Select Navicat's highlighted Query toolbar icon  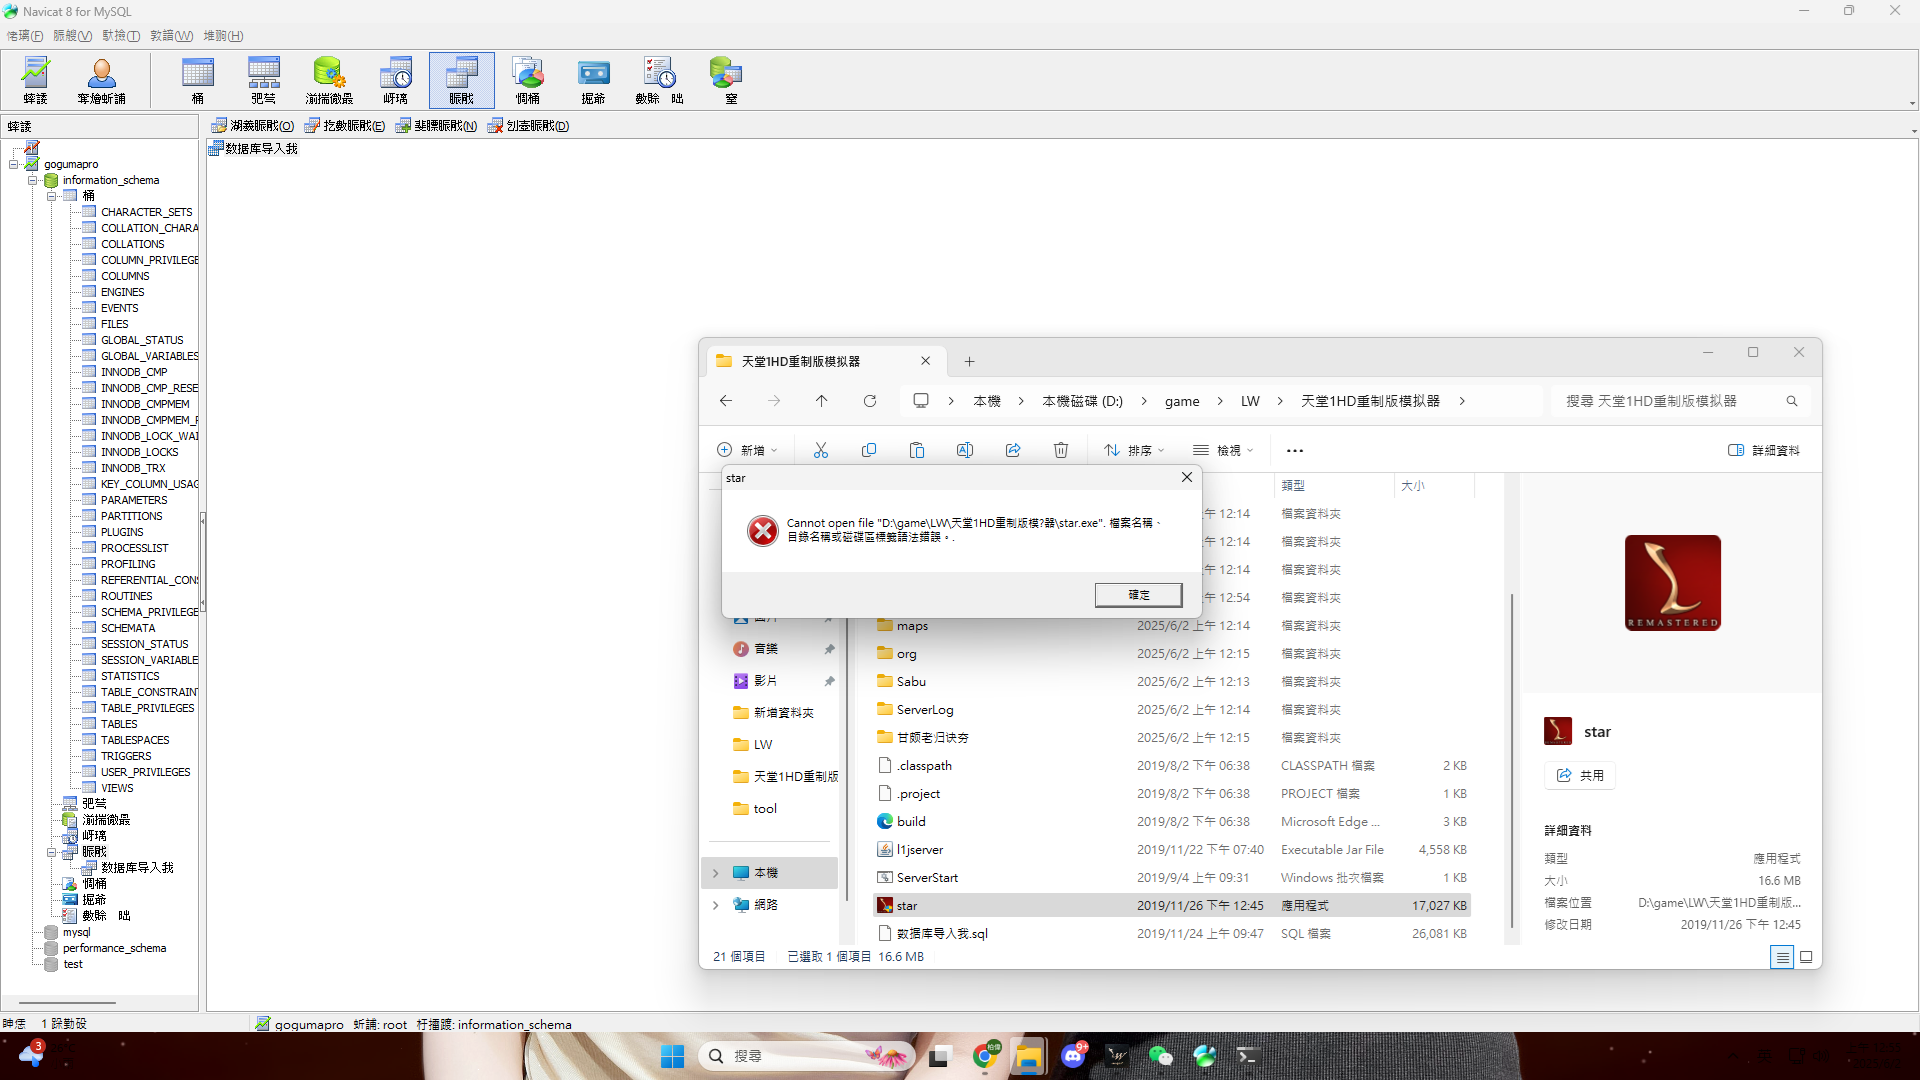click(x=462, y=80)
